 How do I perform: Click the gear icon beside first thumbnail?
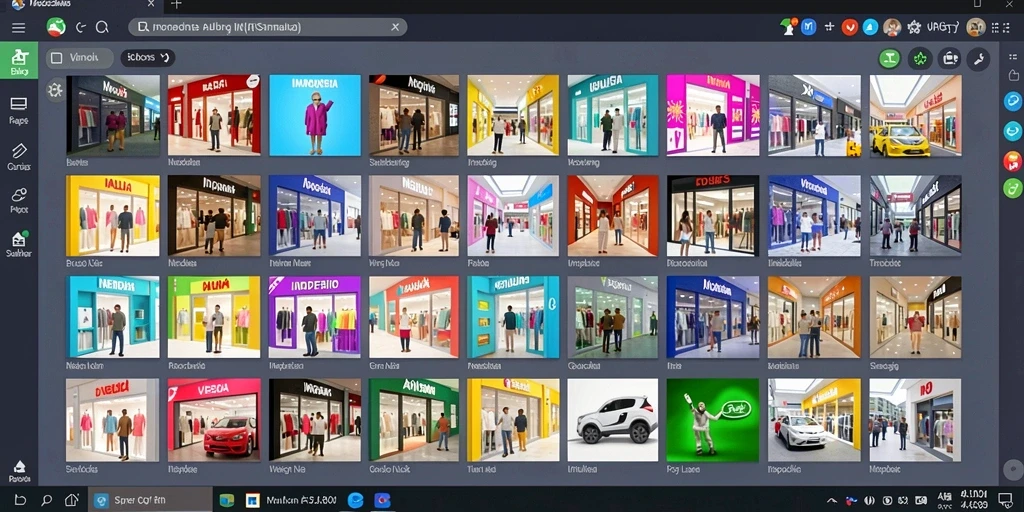pos(55,90)
